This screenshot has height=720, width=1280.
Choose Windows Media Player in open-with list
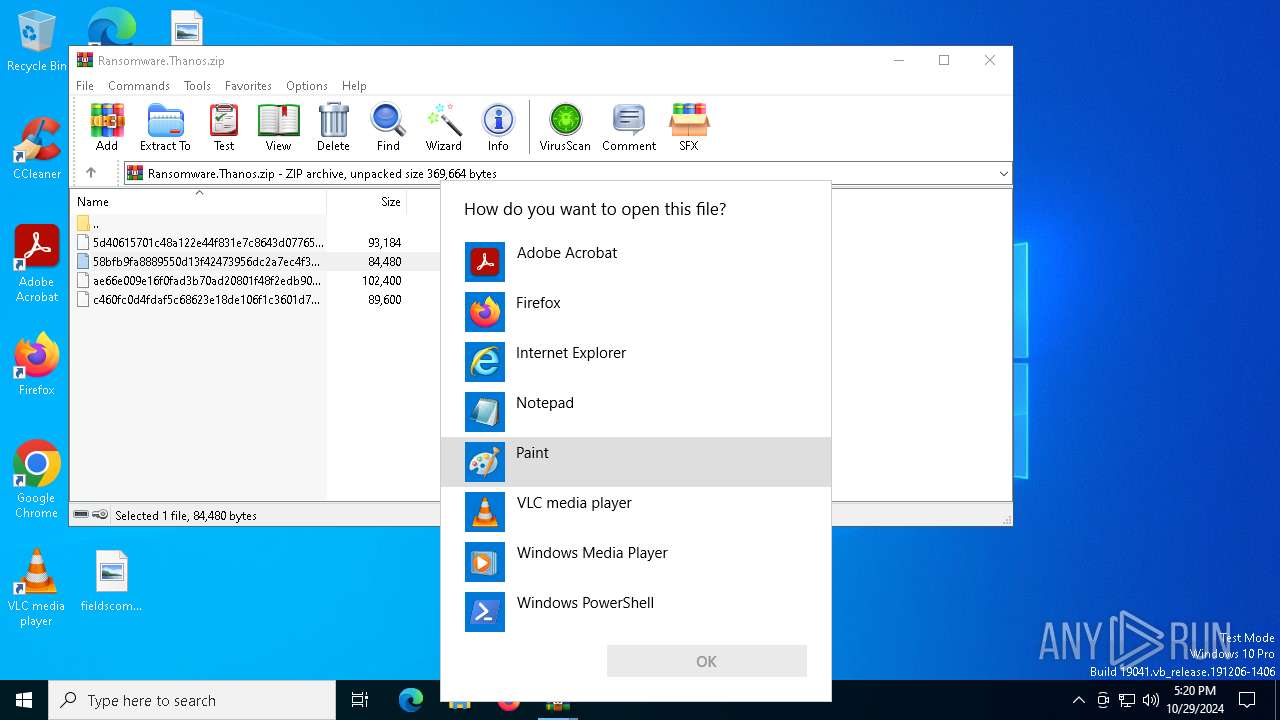coord(636,562)
